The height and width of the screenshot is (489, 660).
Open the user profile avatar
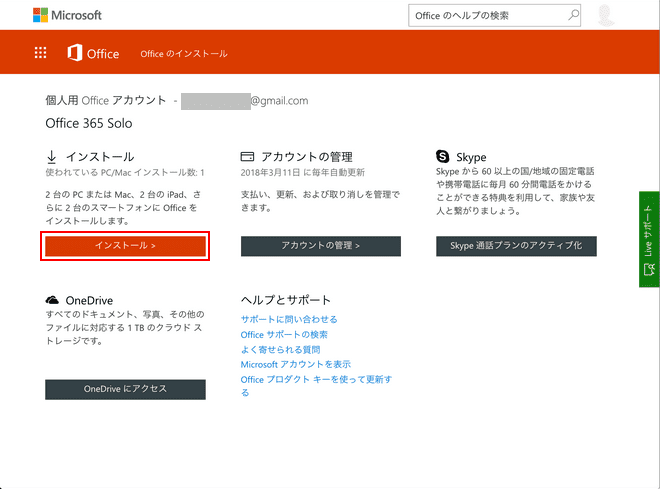click(x=606, y=16)
